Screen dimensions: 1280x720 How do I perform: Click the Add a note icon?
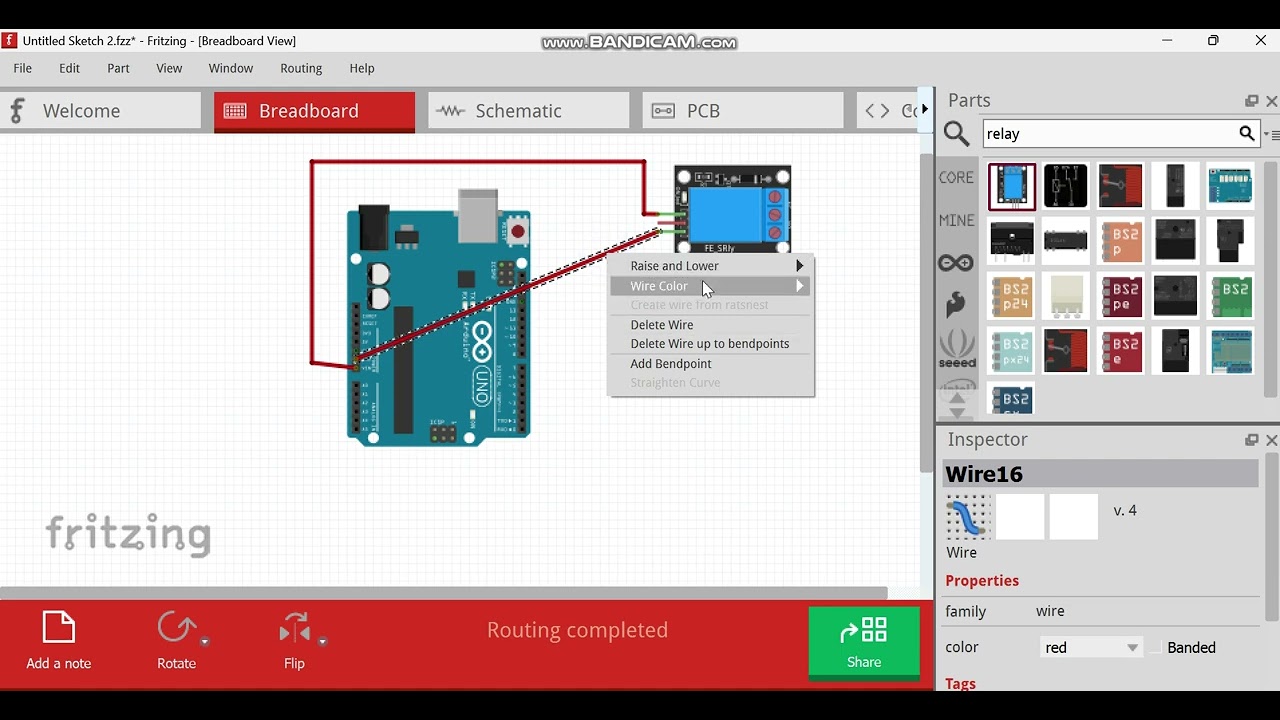click(x=59, y=628)
